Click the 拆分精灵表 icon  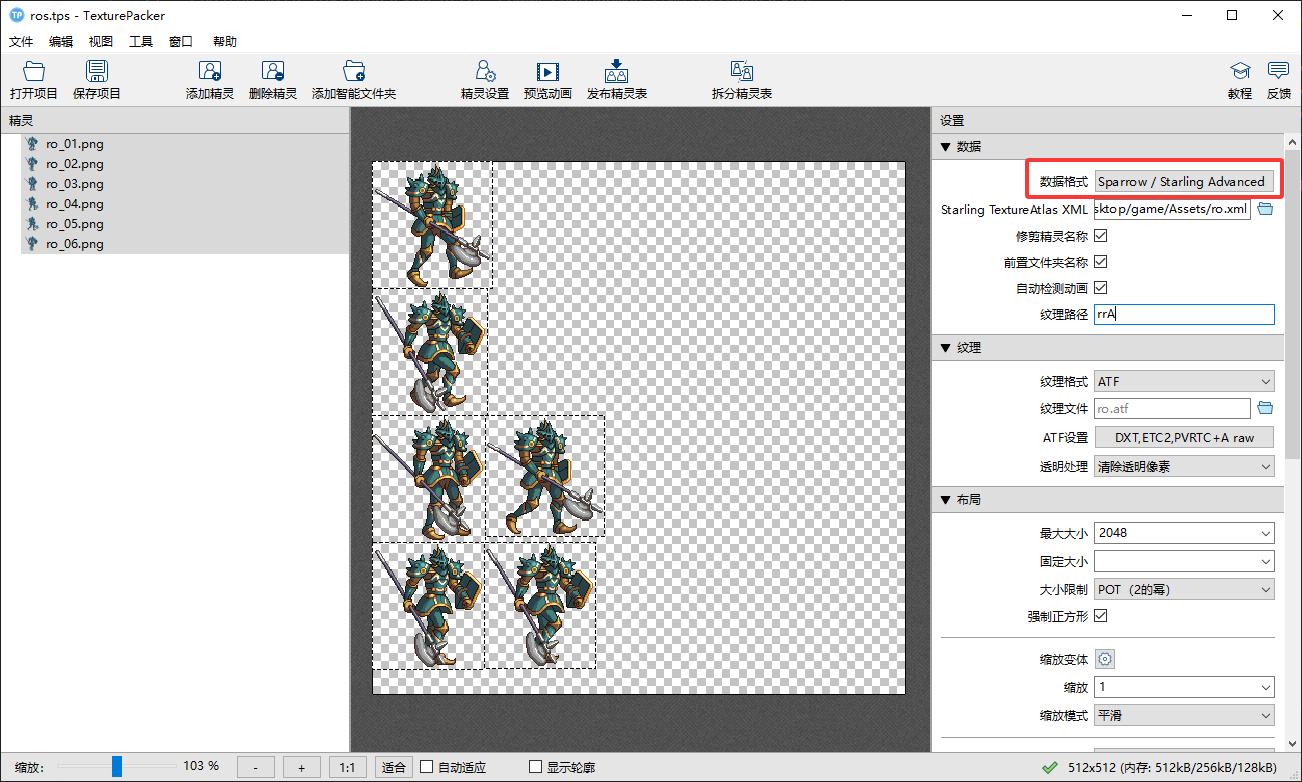pos(741,72)
